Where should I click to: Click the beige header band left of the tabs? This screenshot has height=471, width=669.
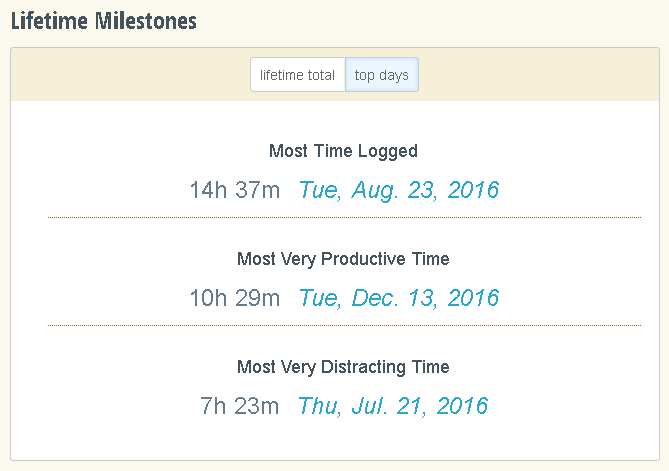(x=130, y=74)
